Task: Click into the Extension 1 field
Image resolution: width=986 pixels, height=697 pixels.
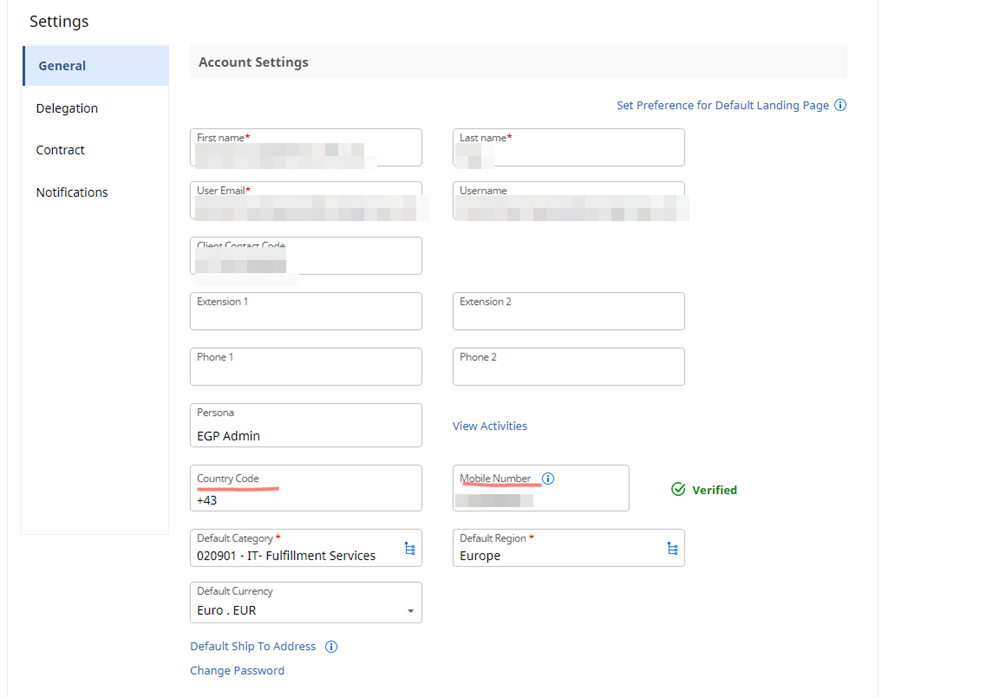Action: (x=305, y=317)
